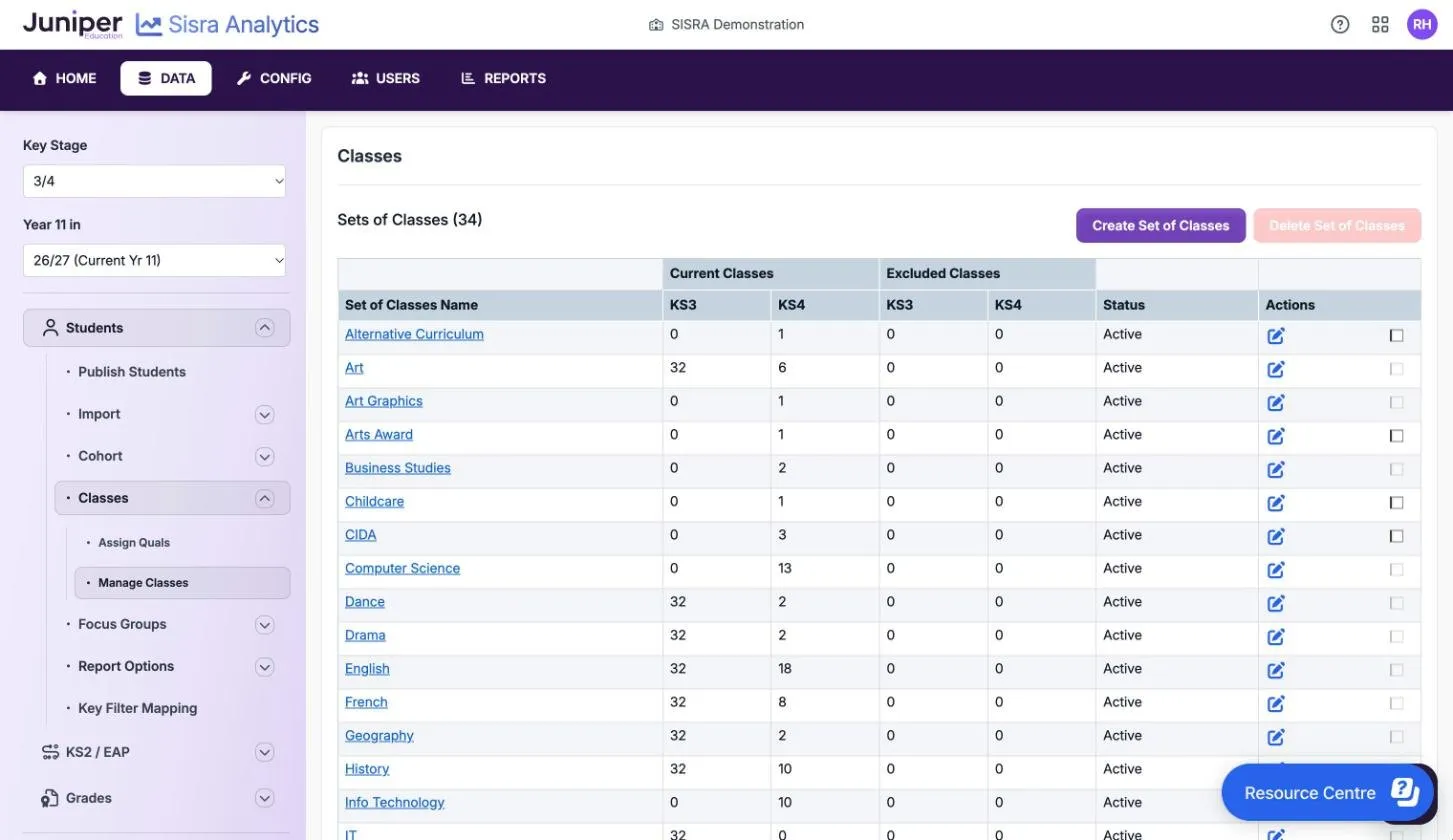Open the Year 11 in dropdown
This screenshot has height=840, width=1453.
click(154, 260)
